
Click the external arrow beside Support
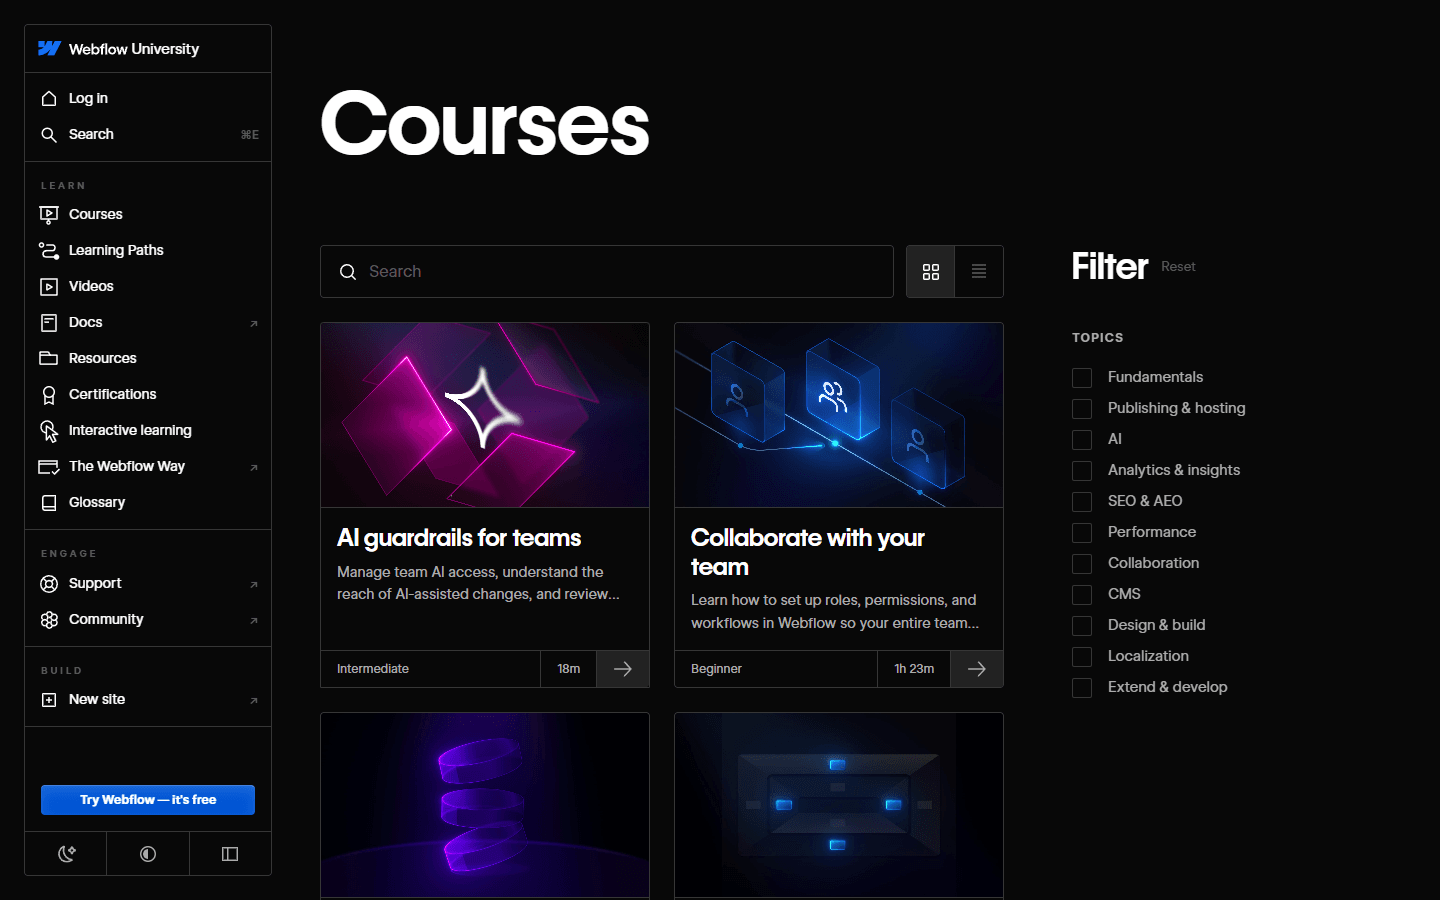tap(254, 584)
